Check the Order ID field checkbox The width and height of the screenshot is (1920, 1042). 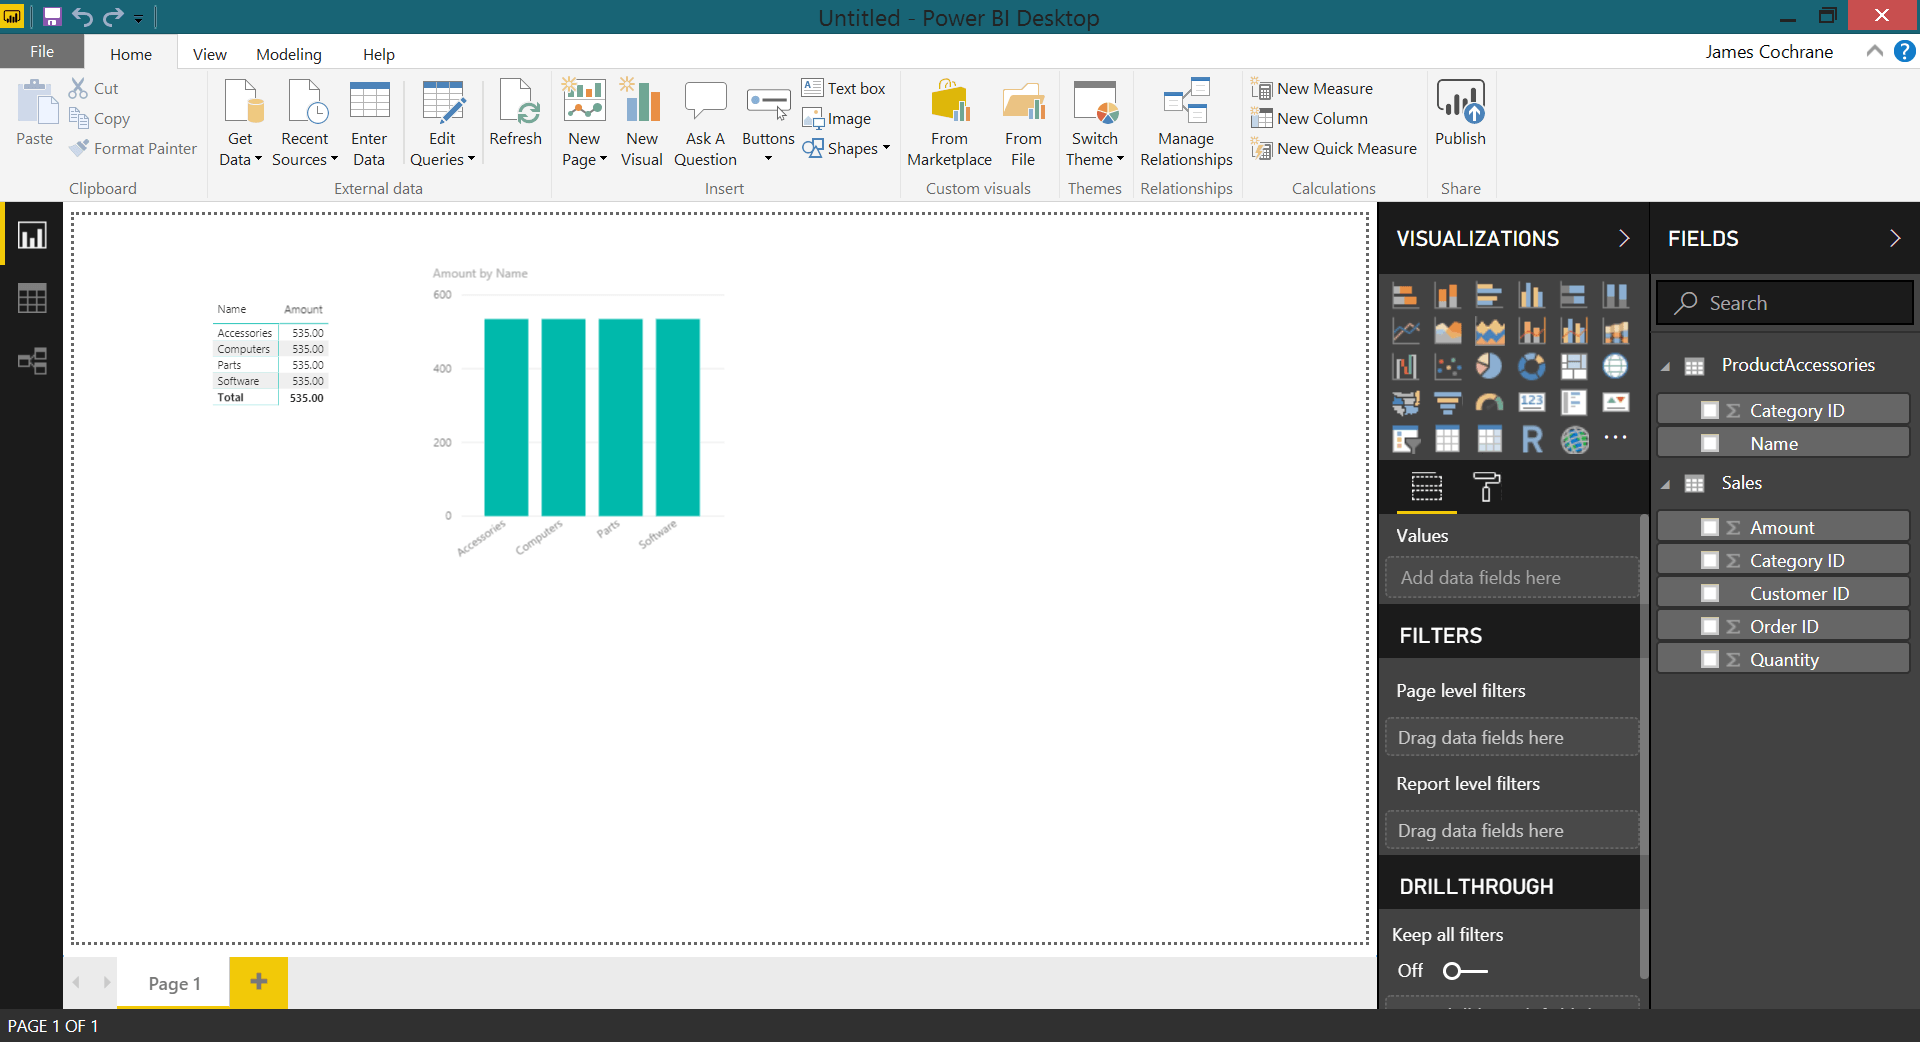(1710, 626)
